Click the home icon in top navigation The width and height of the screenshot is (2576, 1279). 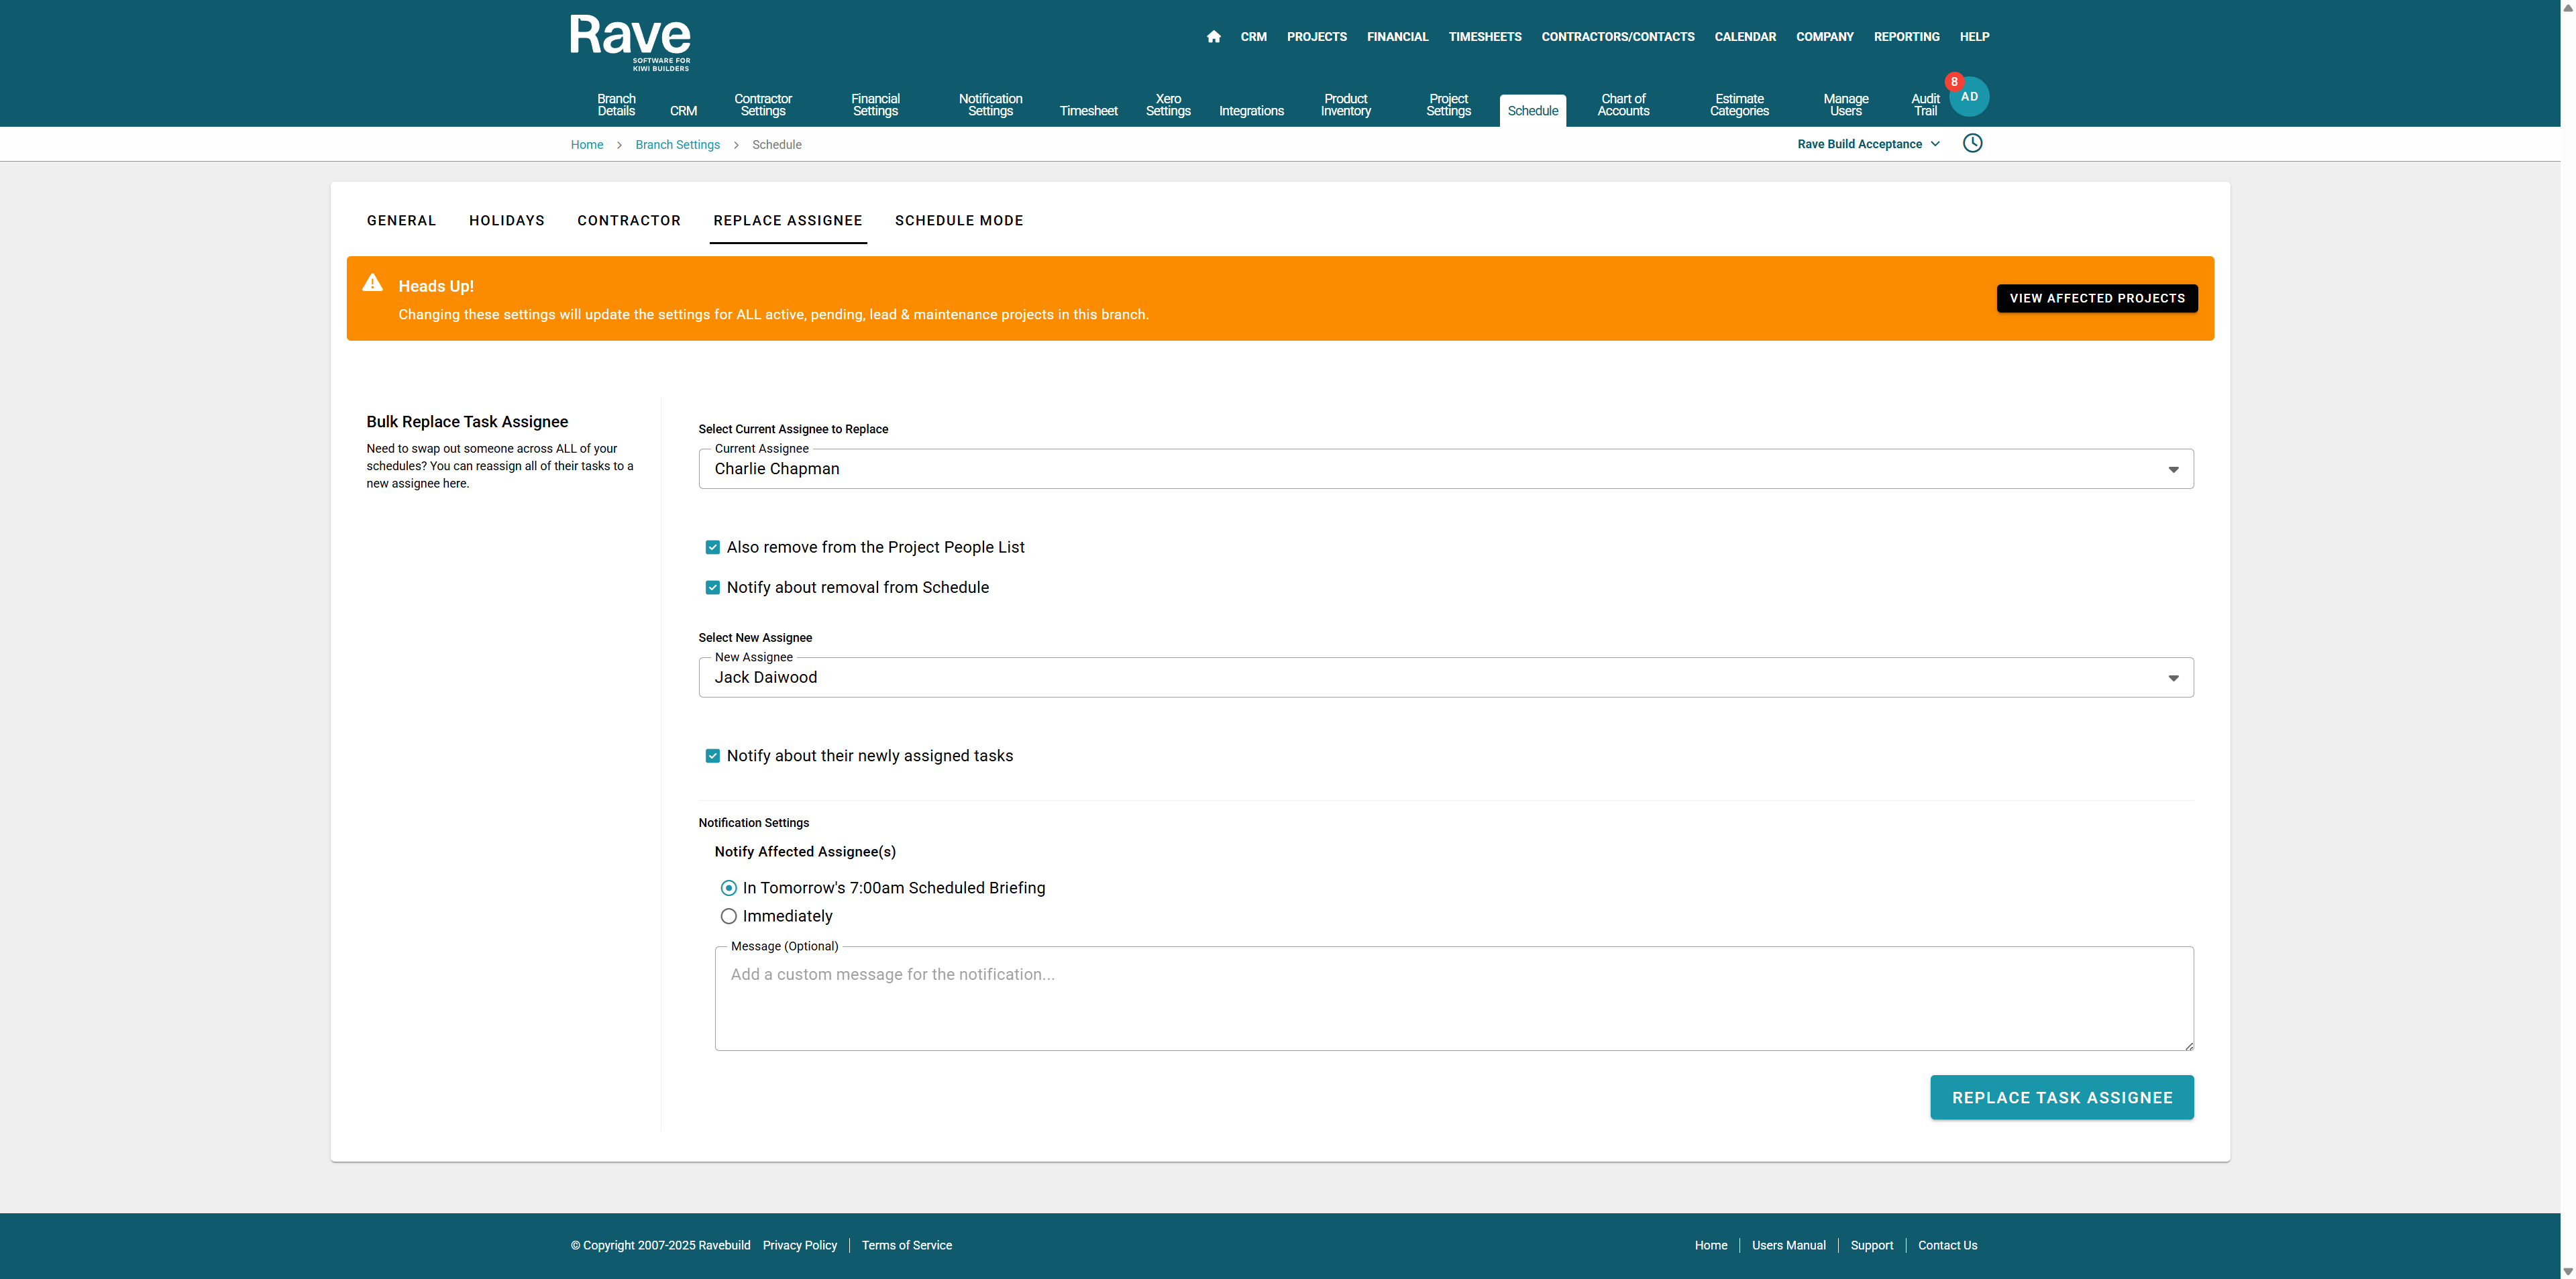point(1213,37)
